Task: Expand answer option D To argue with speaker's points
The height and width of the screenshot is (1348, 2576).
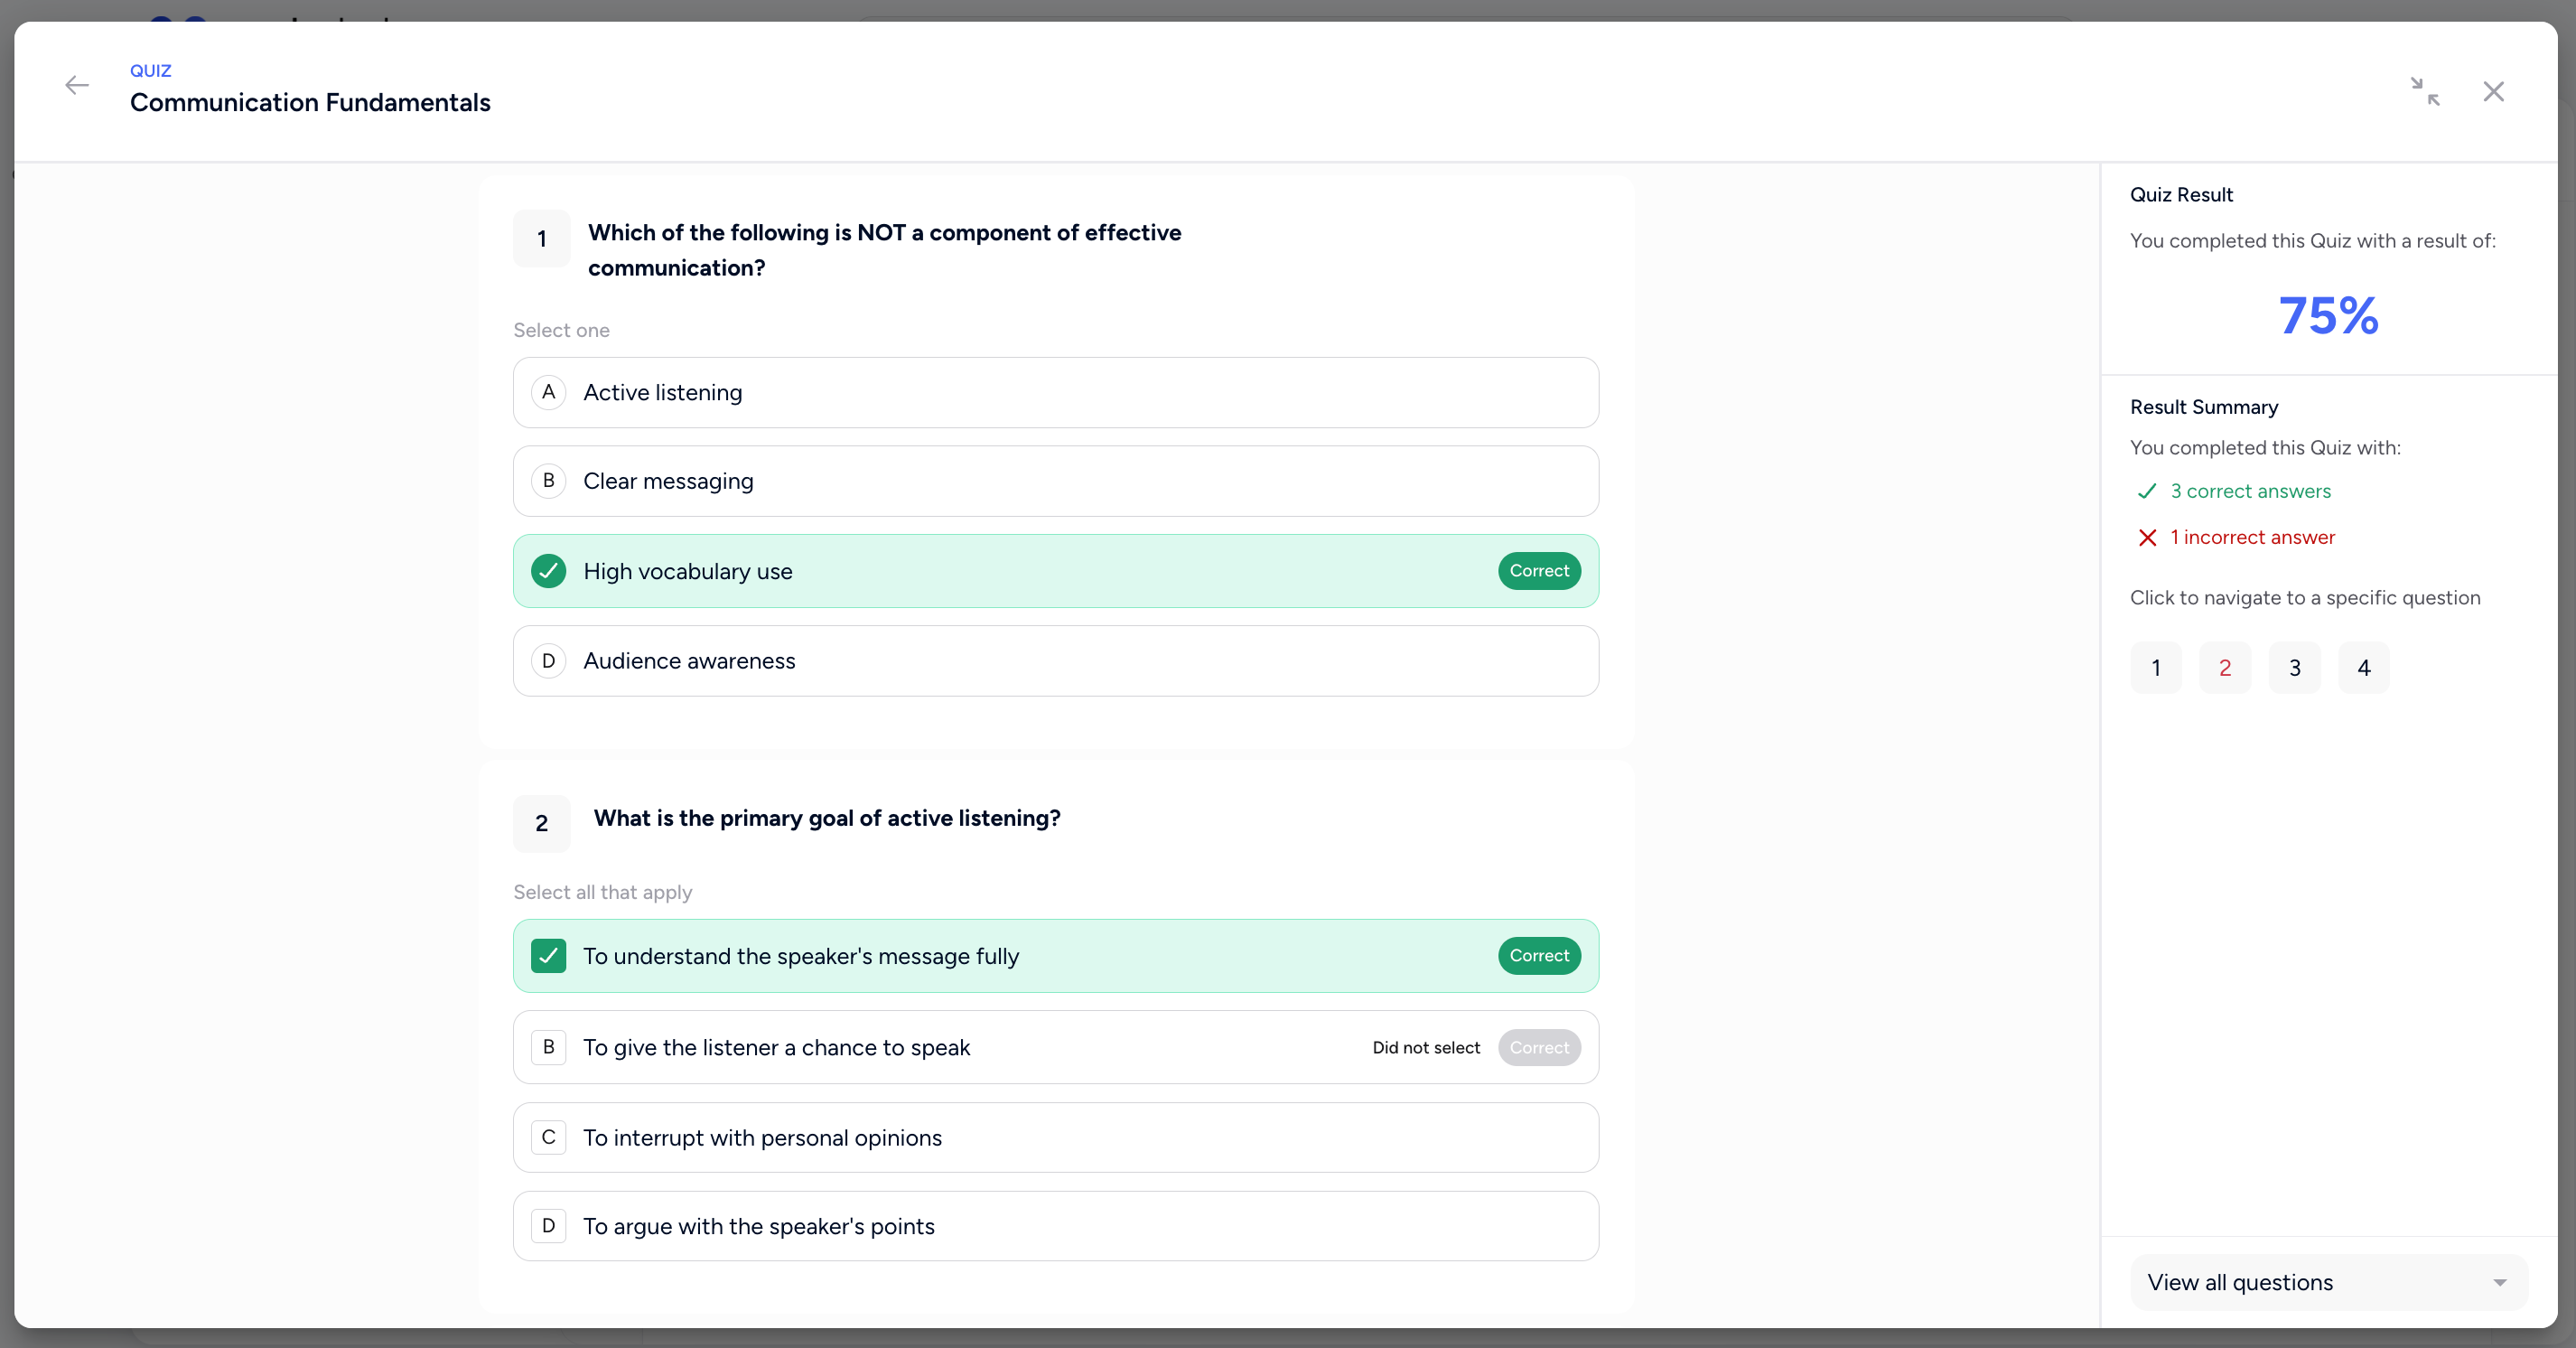Action: (1055, 1226)
